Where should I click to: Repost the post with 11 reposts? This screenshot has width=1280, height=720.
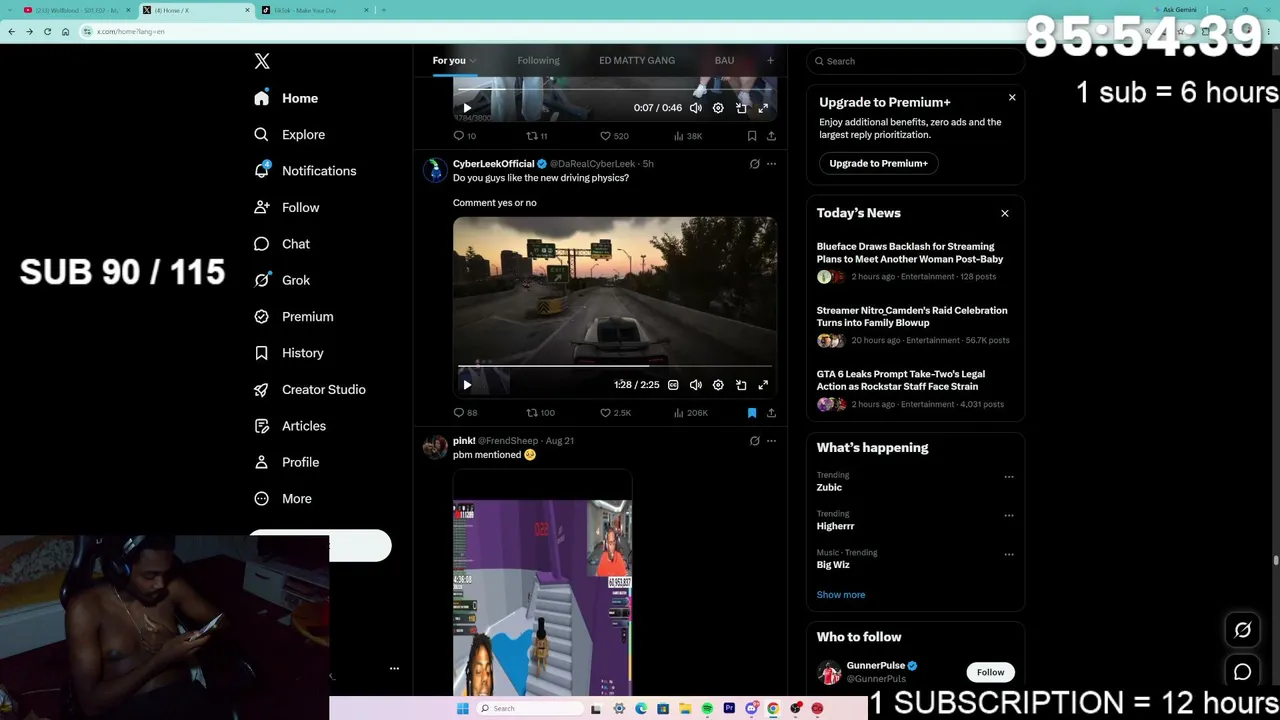(537, 136)
